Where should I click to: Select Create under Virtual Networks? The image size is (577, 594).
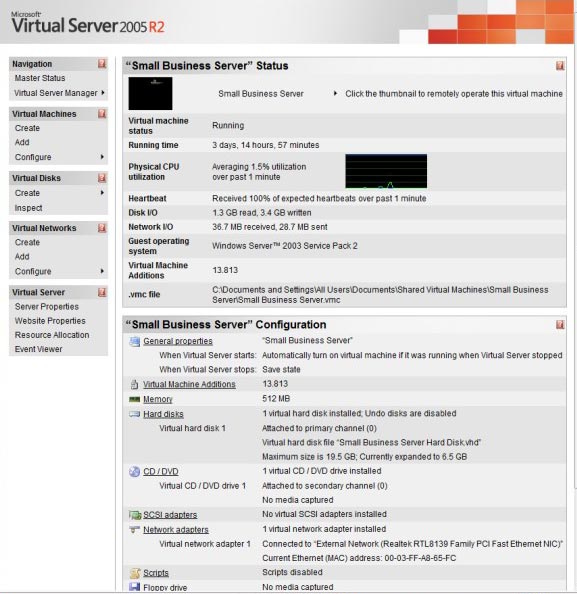point(27,242)
